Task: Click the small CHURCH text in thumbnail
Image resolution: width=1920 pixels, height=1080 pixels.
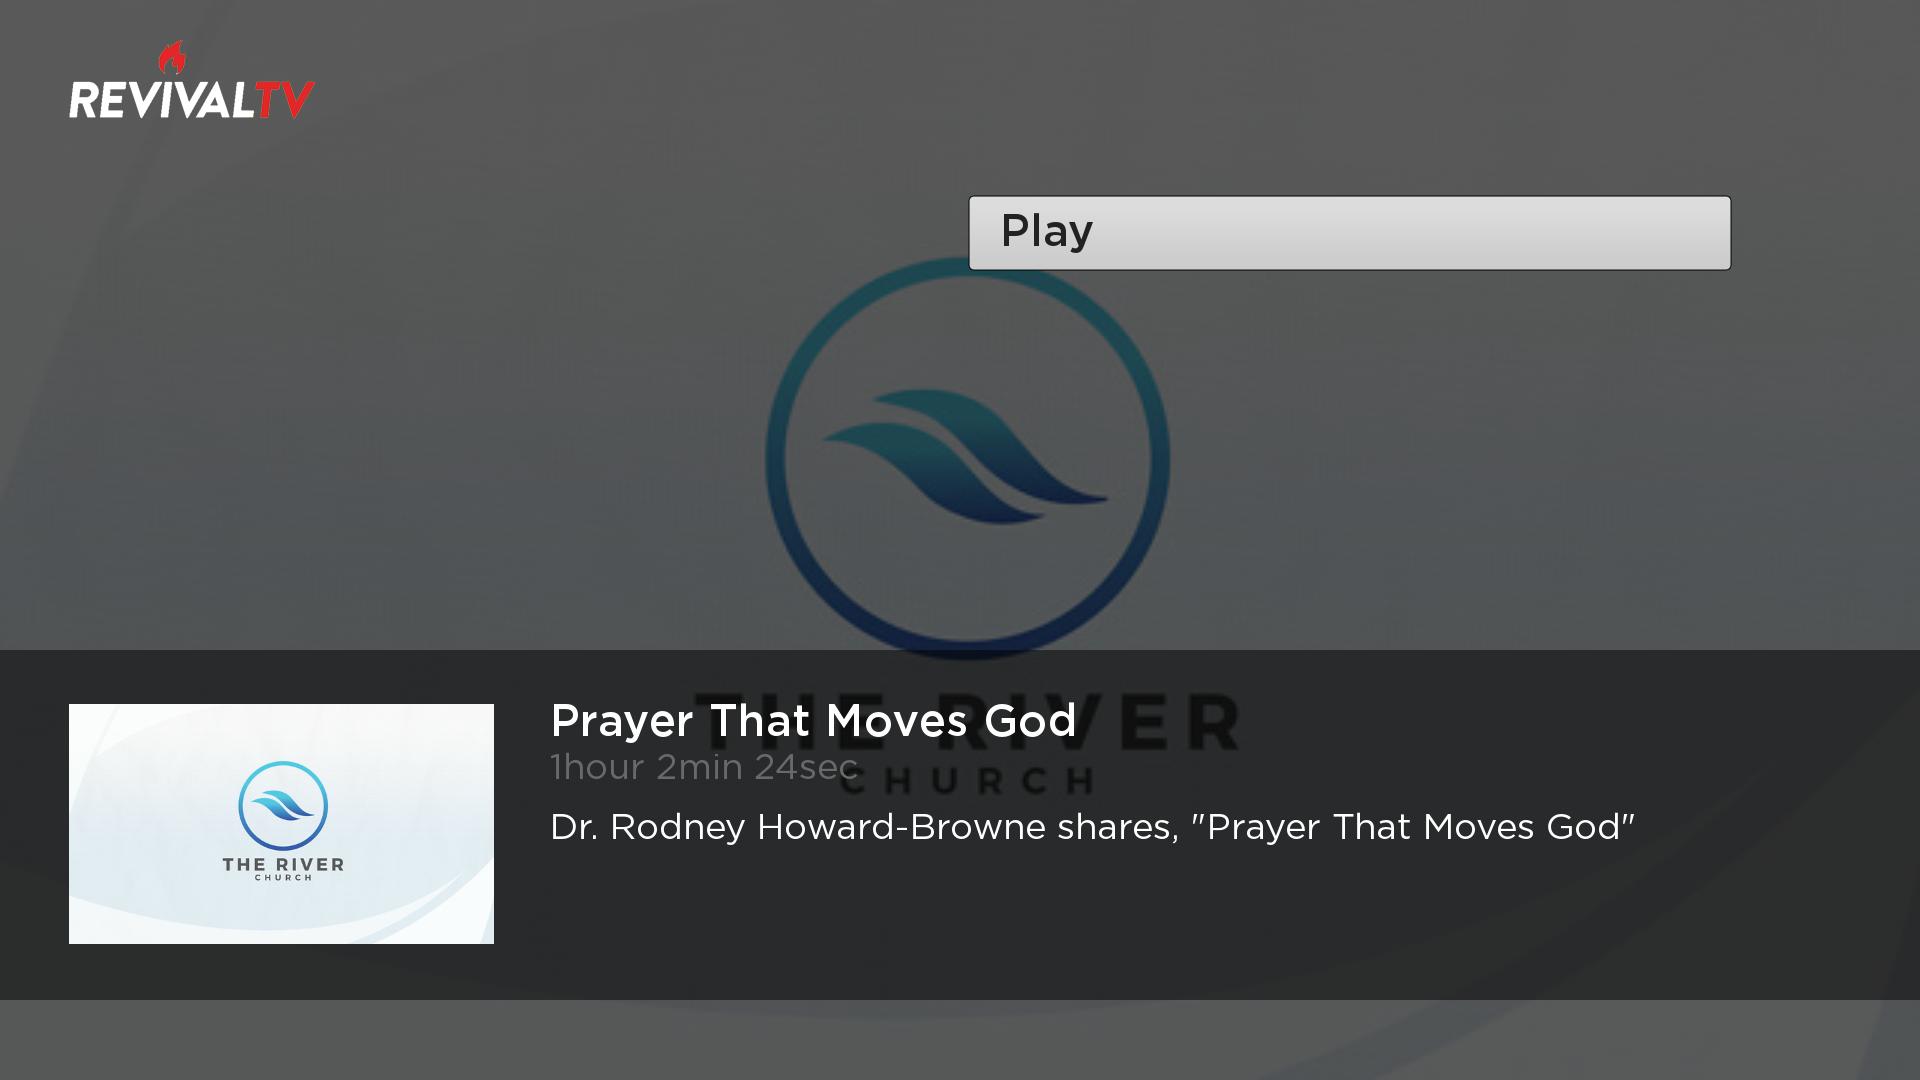Action: pyautogui.click(x=283, y=878)
